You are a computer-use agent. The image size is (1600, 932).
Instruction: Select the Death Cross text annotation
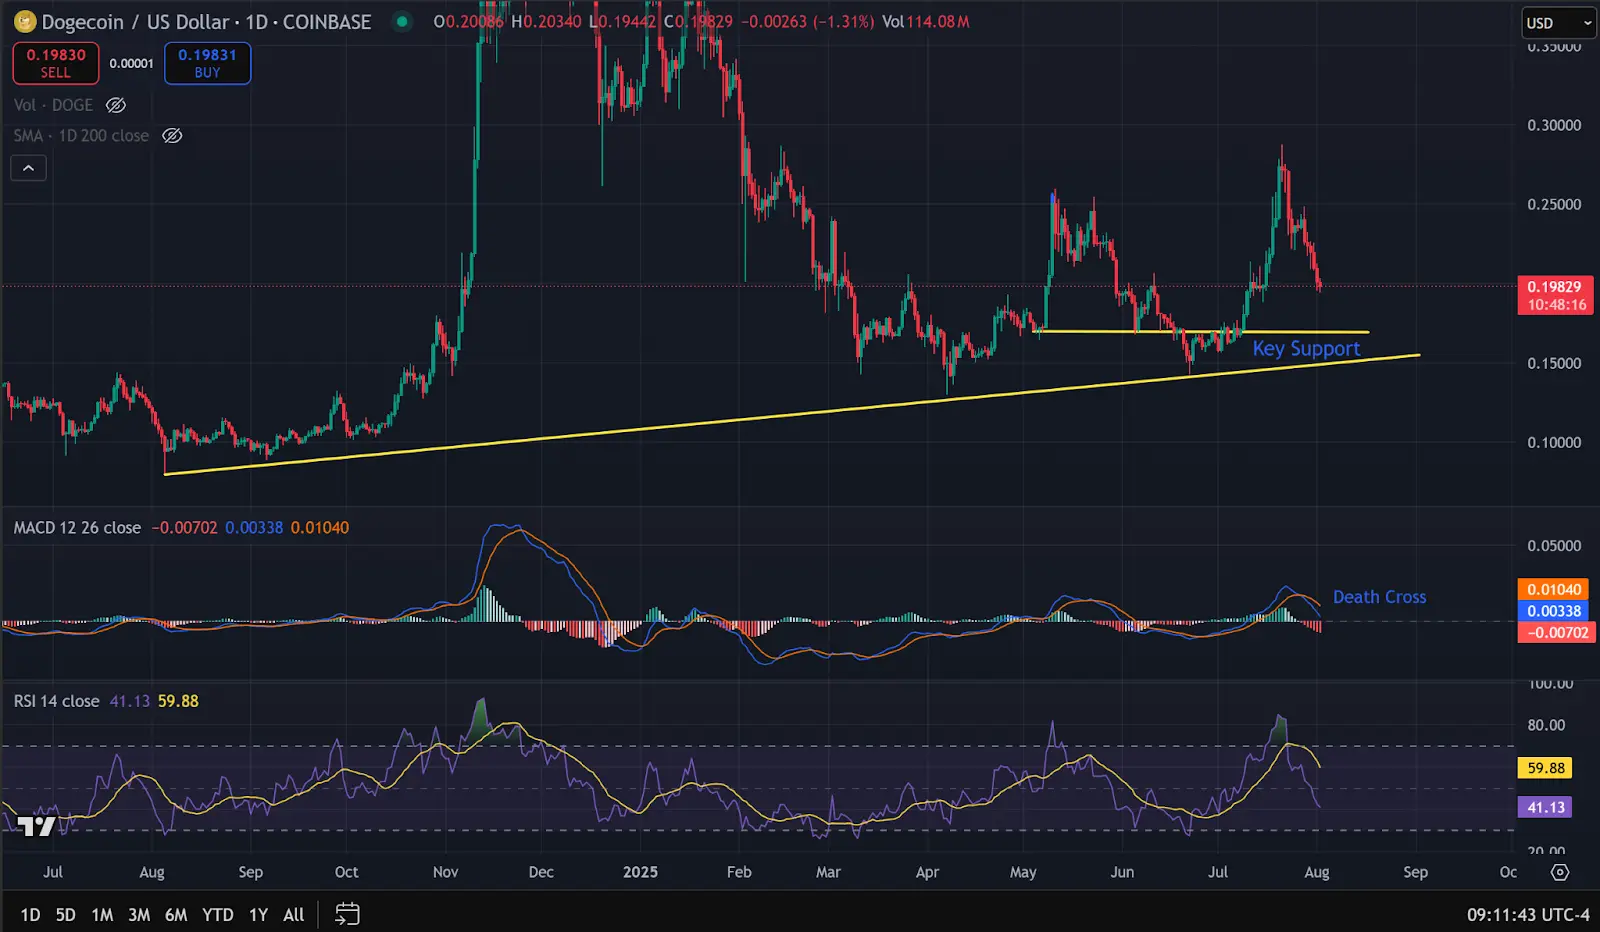click(x=1379, y=597)
